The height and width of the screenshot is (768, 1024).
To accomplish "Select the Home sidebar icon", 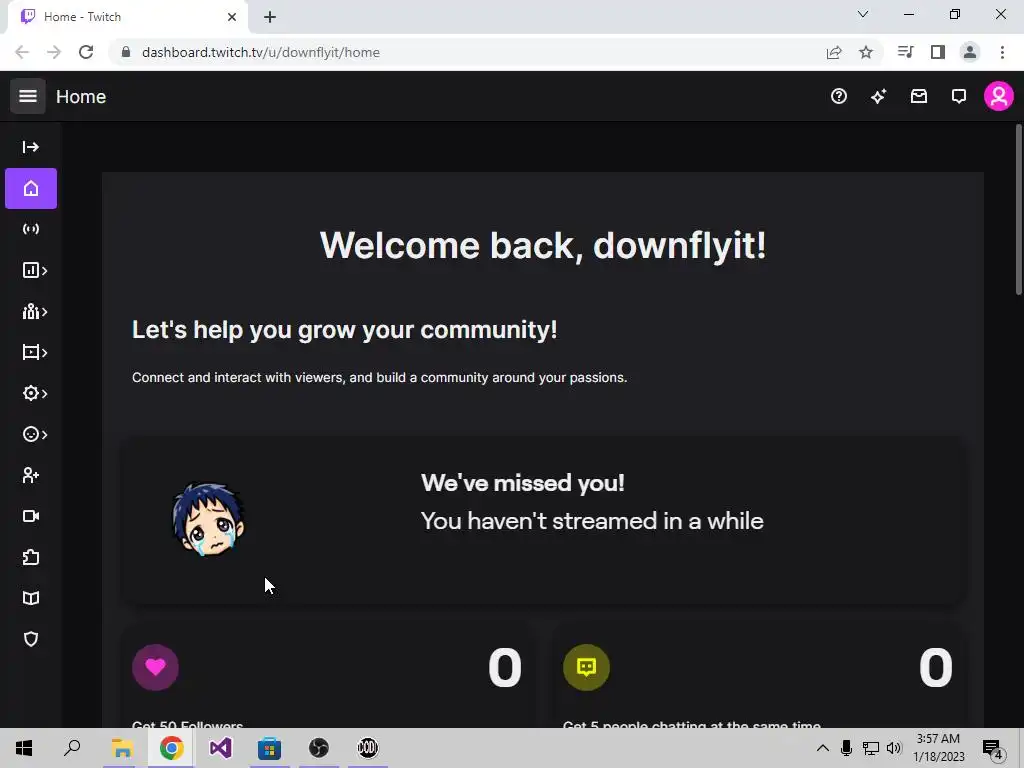I will pos(31,189).
